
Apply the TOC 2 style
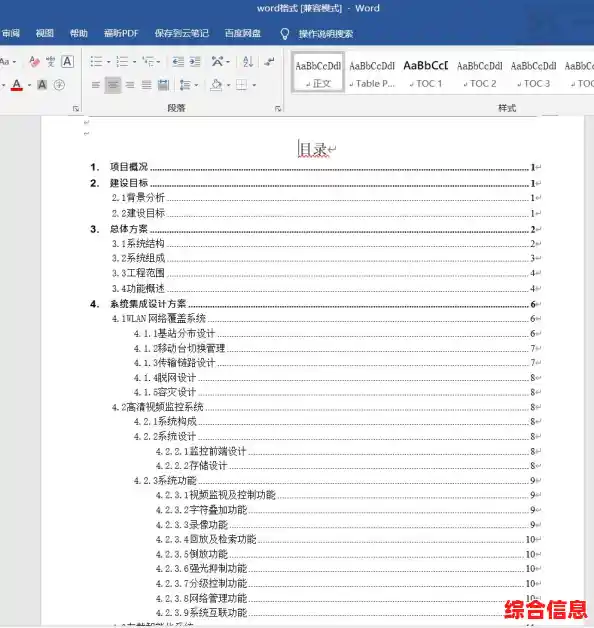(479, 73)
